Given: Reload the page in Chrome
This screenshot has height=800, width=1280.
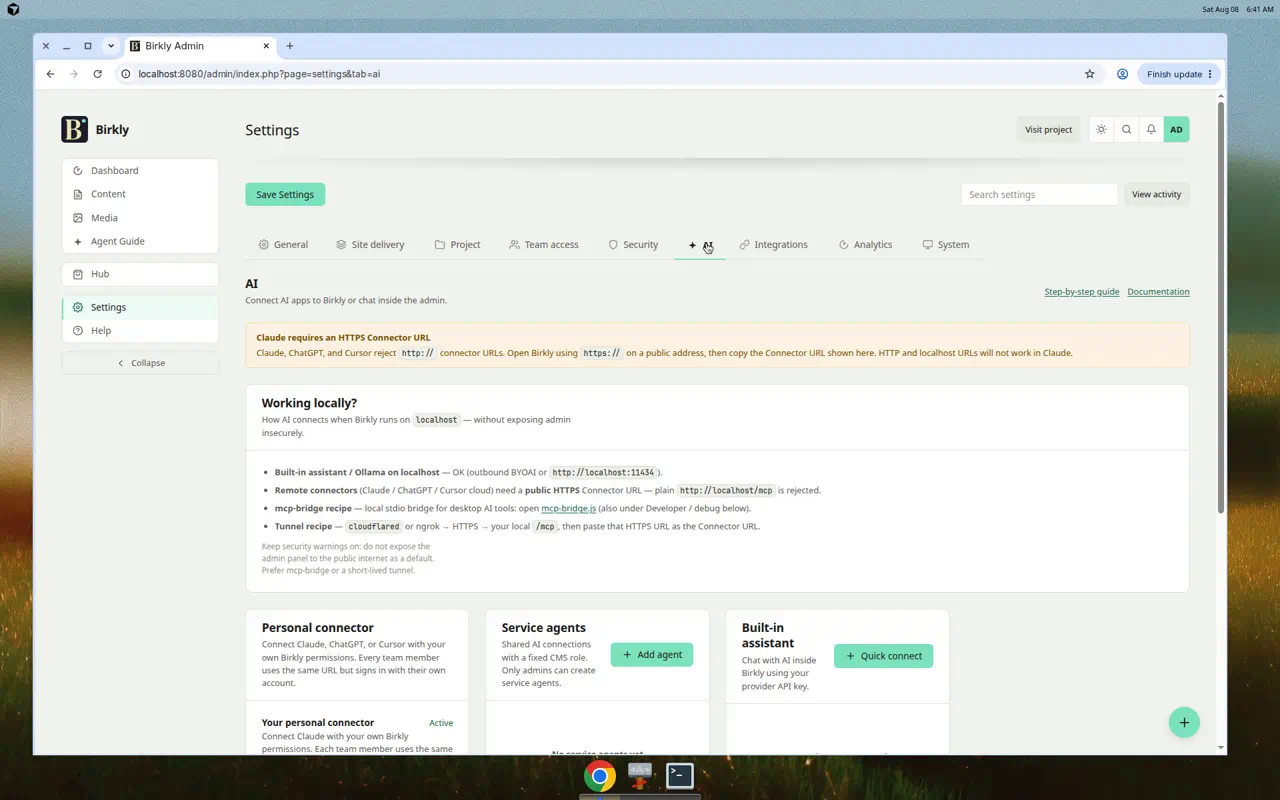Looking at the screenshot, I should (x=97, y=74).
